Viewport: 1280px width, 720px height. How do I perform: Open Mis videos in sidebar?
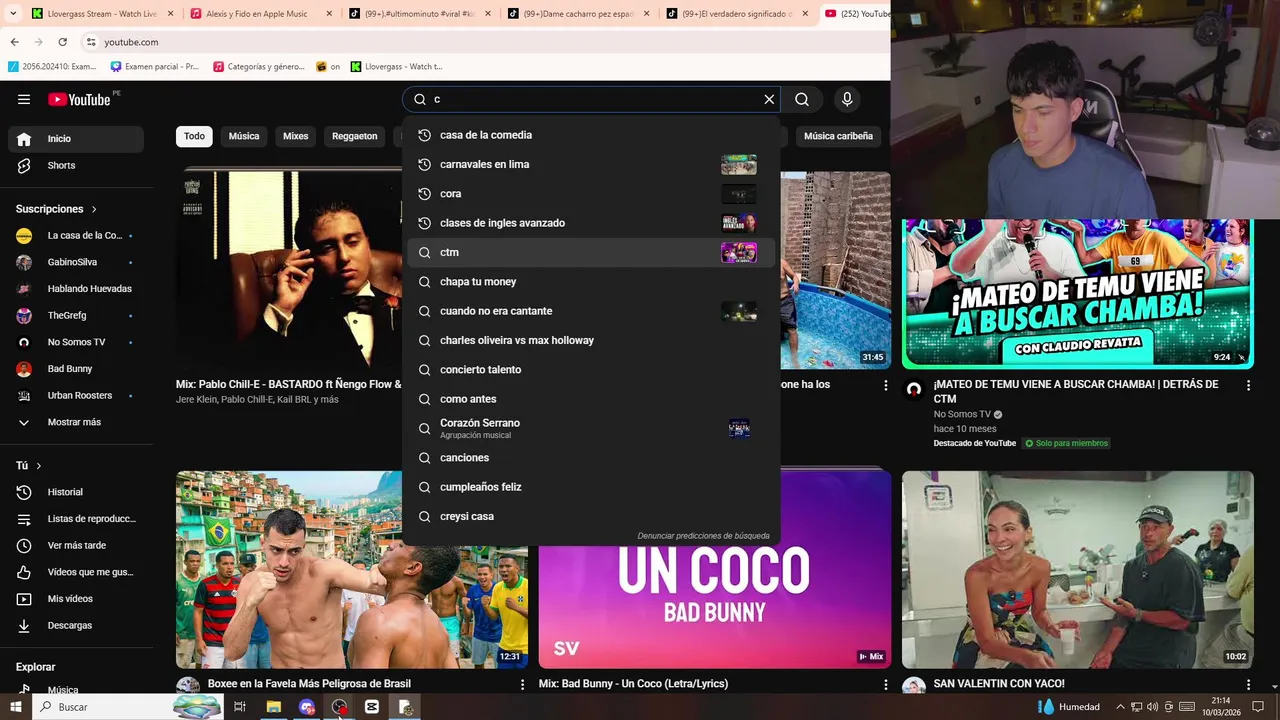coord(76,599)
